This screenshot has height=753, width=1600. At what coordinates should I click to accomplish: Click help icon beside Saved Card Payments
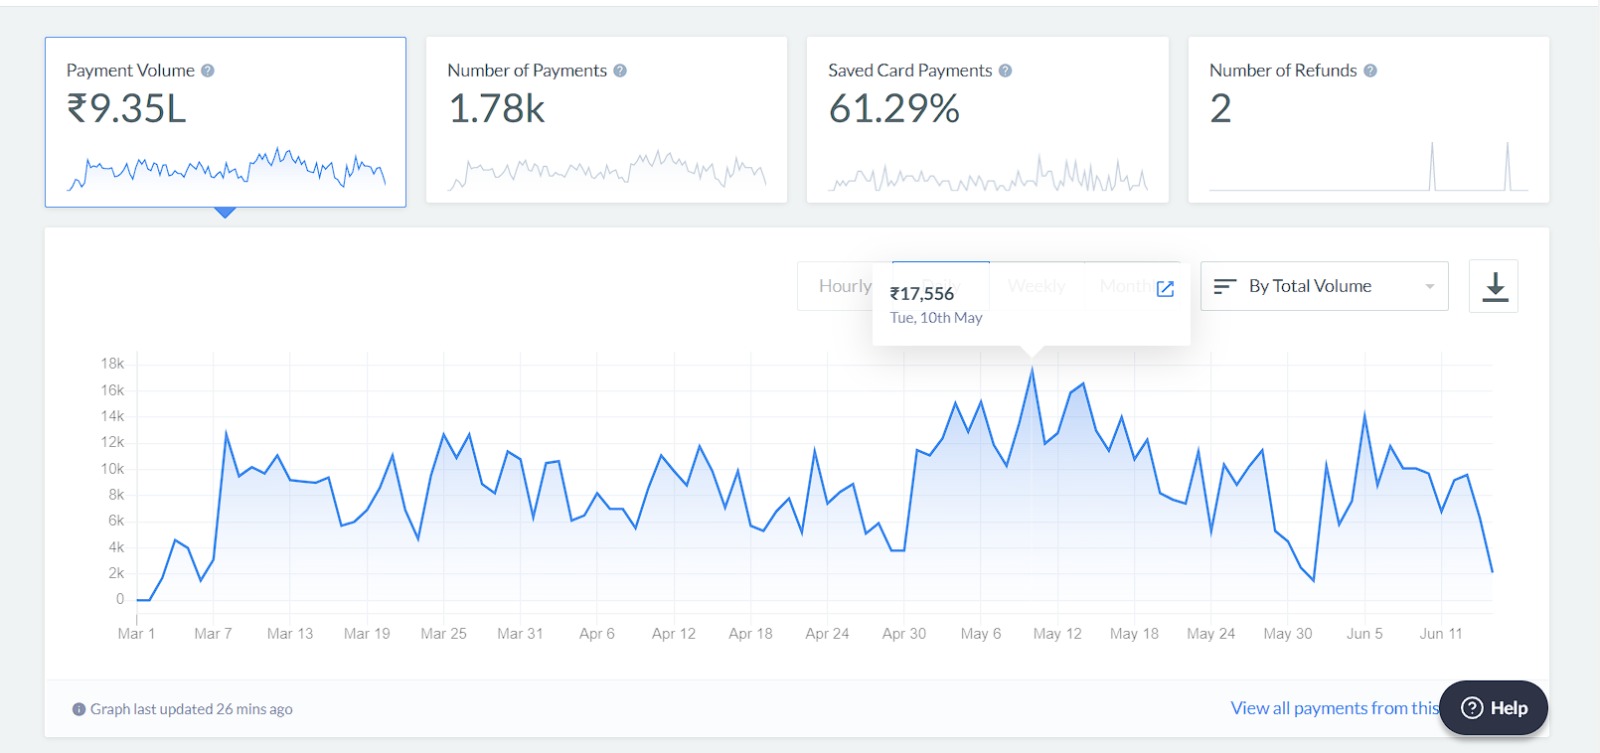[x=1005, y=71]
